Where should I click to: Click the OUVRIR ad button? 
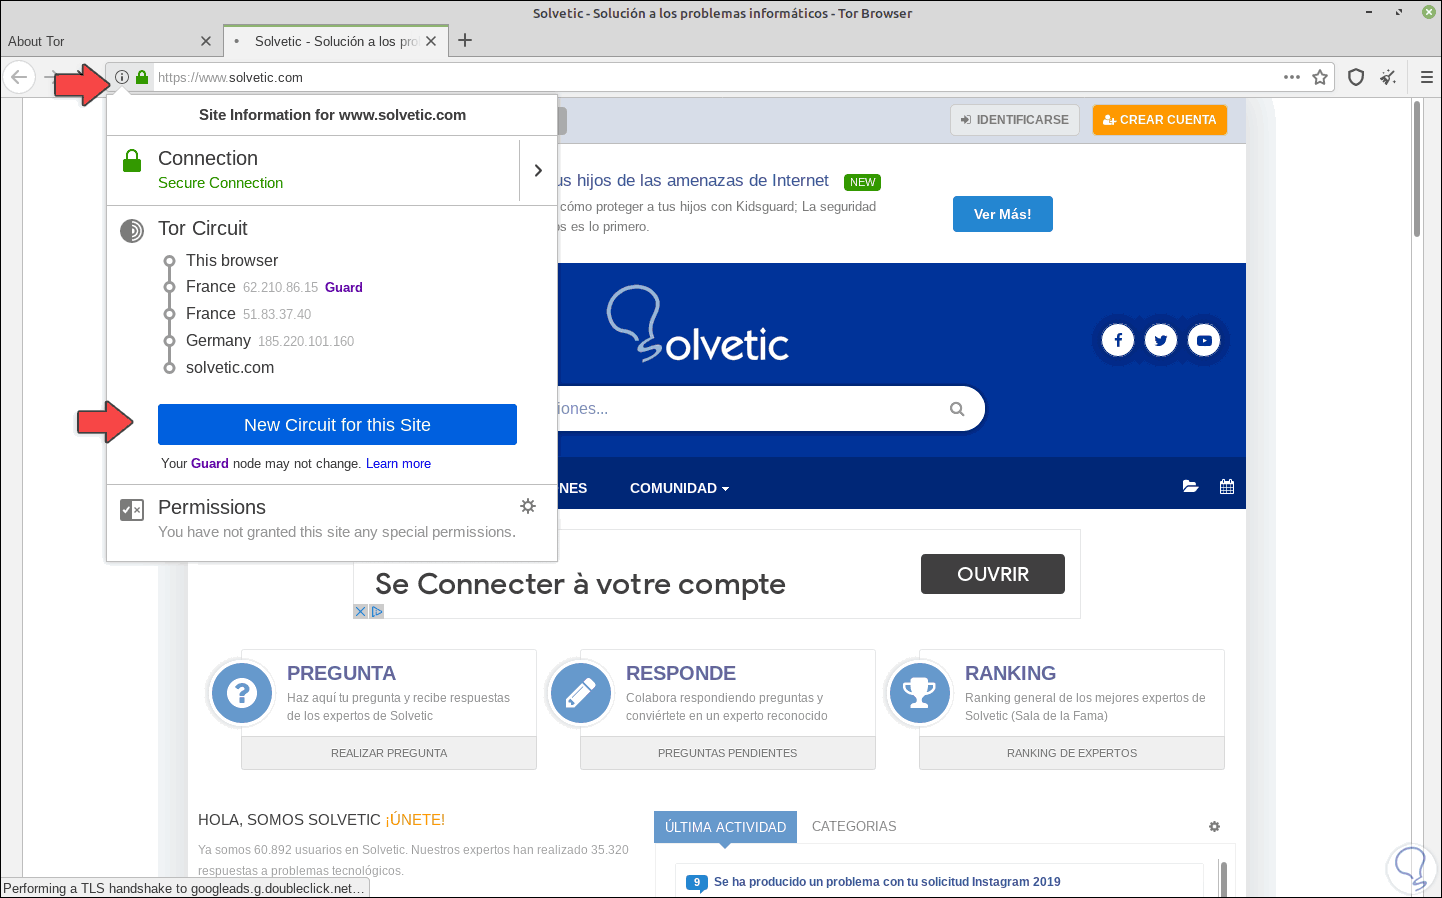point(993,574)
